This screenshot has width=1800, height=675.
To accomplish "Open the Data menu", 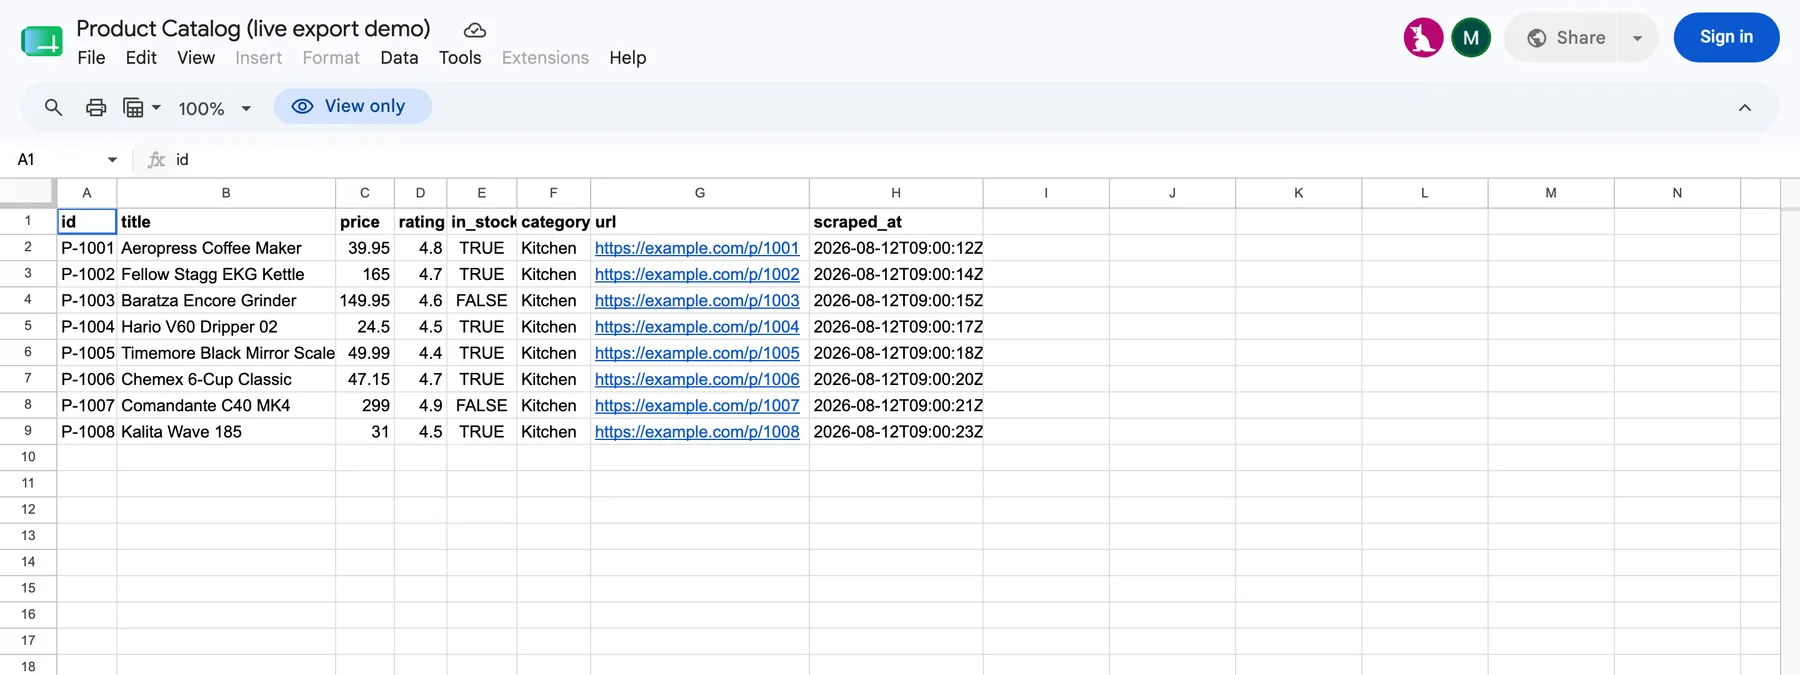I will pyautogui.click(x=399, y=58).
